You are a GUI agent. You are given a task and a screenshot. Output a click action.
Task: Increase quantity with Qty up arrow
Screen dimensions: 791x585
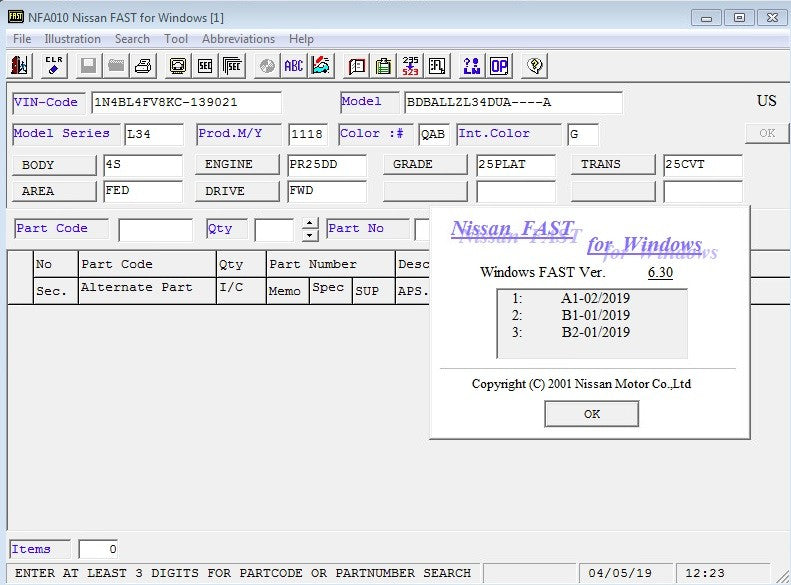(310, 223)
